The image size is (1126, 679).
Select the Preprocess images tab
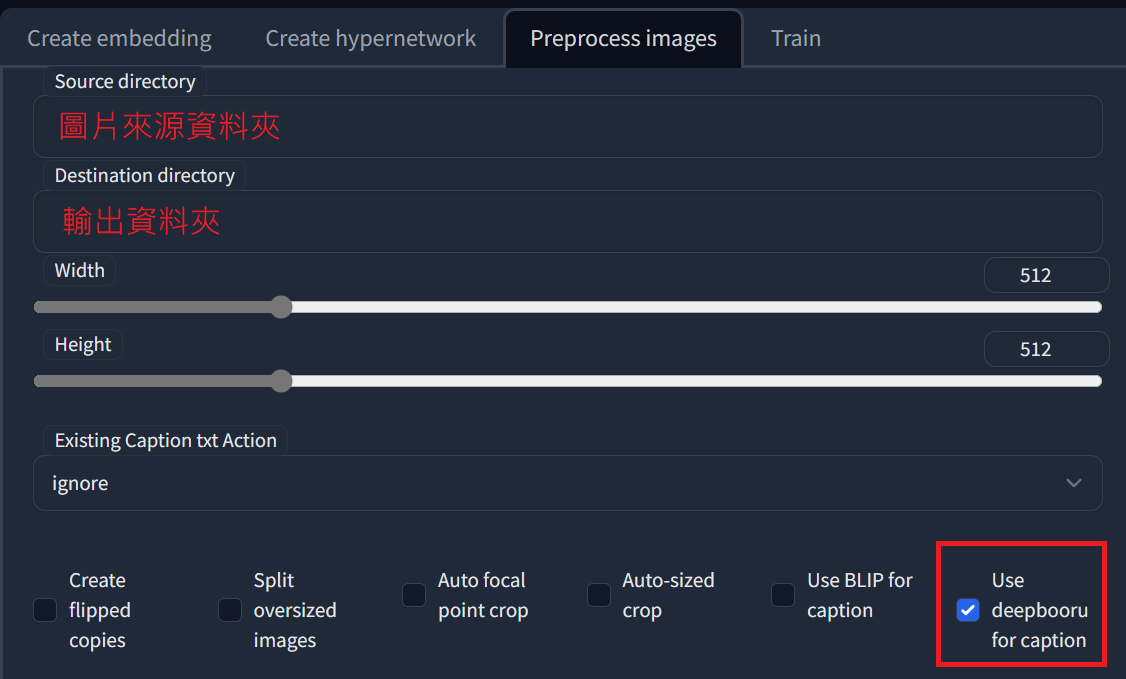(623, 38)
